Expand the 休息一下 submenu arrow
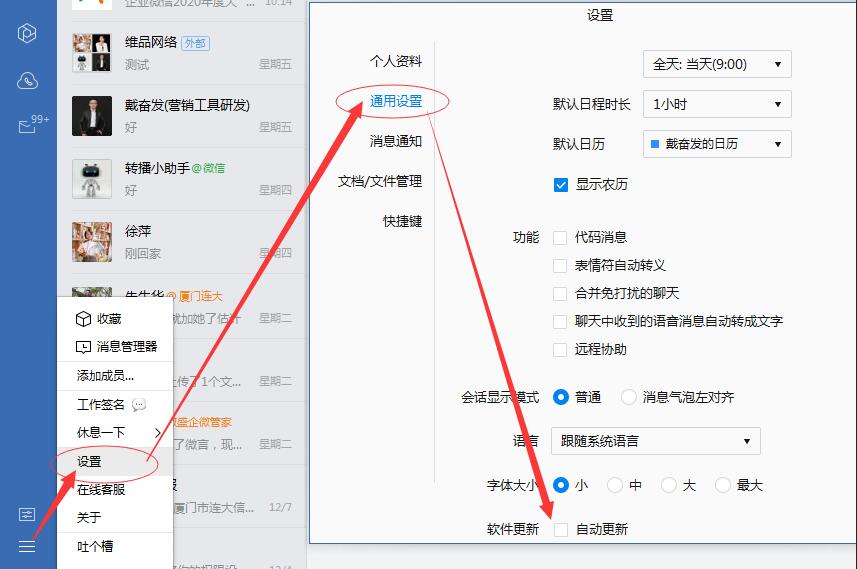 click(x=157, y=433)
